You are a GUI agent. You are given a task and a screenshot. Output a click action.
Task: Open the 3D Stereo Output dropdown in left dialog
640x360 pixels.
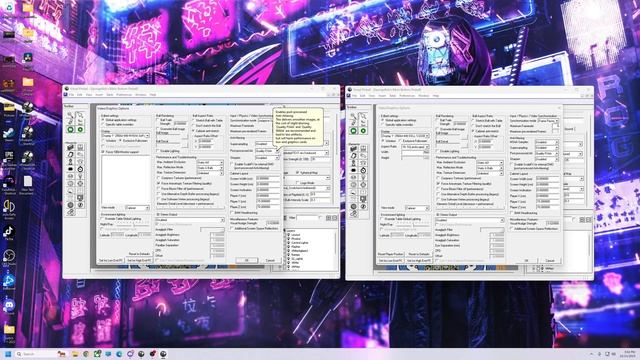coord(190,220)
